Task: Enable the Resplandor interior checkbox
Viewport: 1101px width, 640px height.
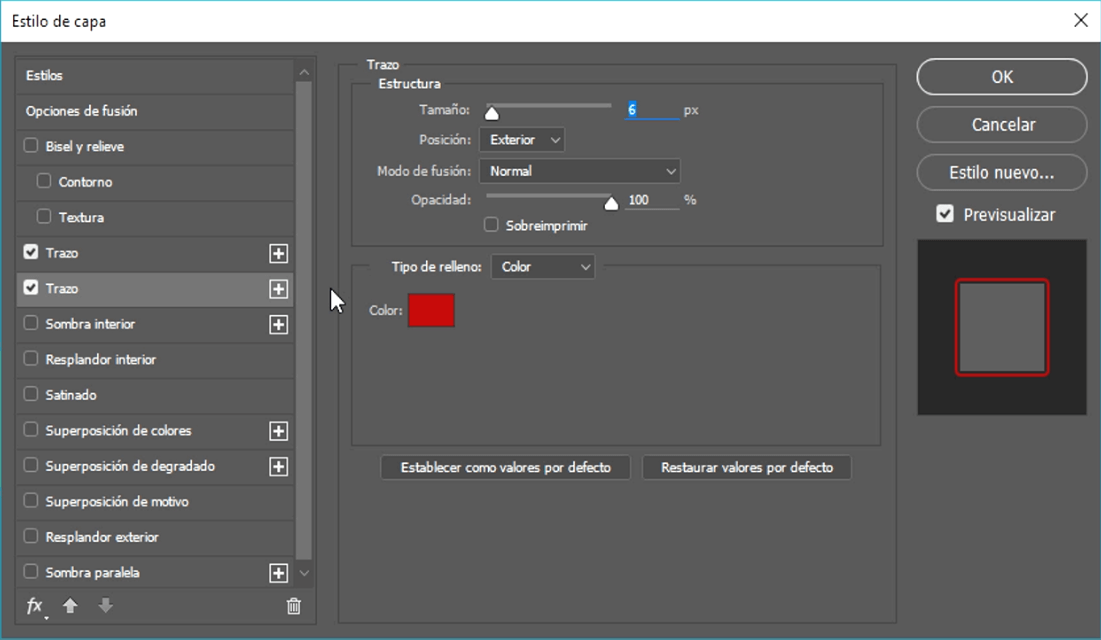Action: click(x=31, y=358)
